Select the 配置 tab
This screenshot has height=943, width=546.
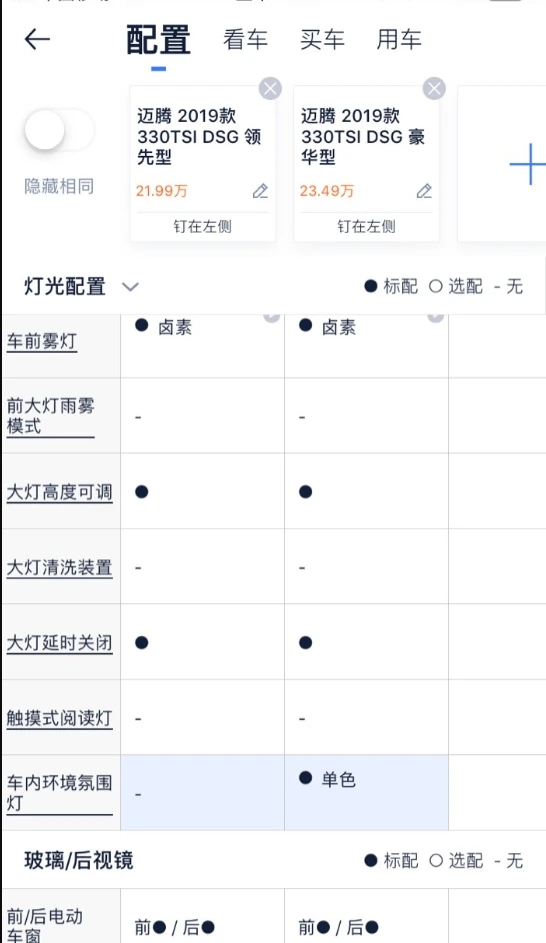click(159, 40)
